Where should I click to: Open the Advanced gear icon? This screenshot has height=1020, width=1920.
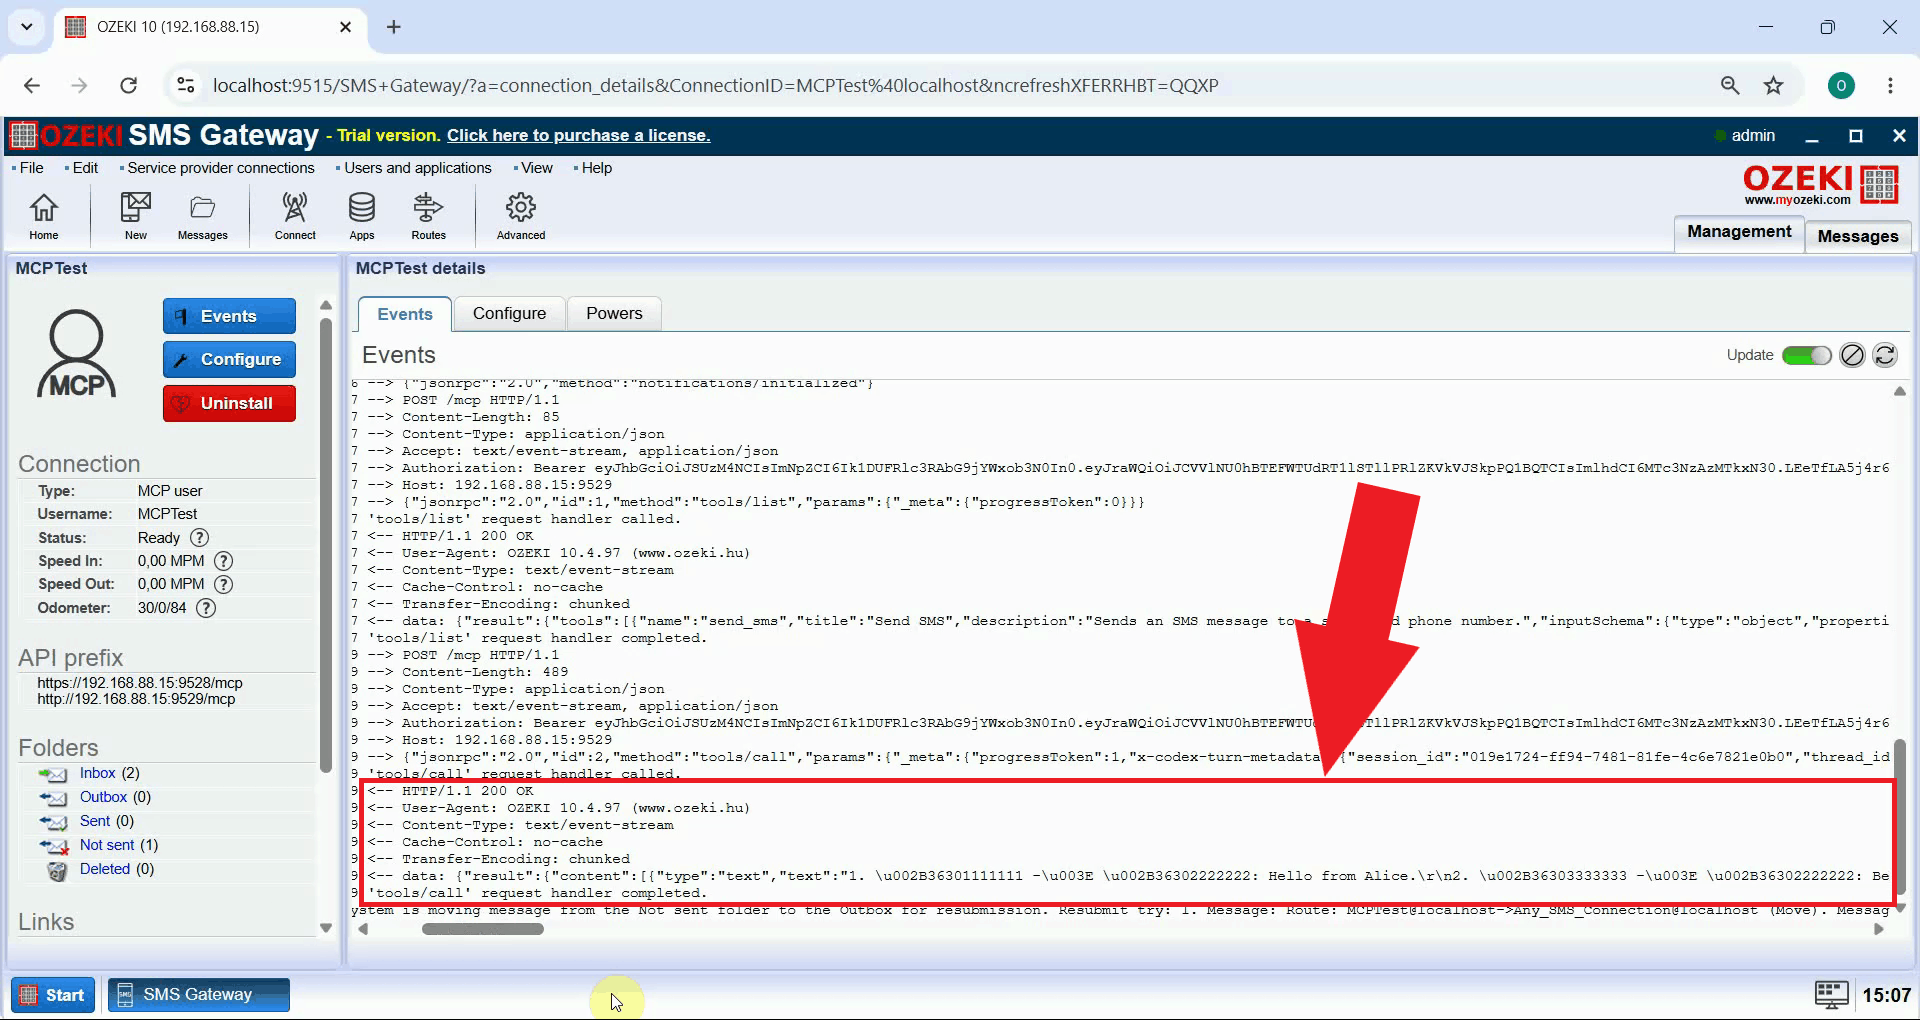point(521,216)
